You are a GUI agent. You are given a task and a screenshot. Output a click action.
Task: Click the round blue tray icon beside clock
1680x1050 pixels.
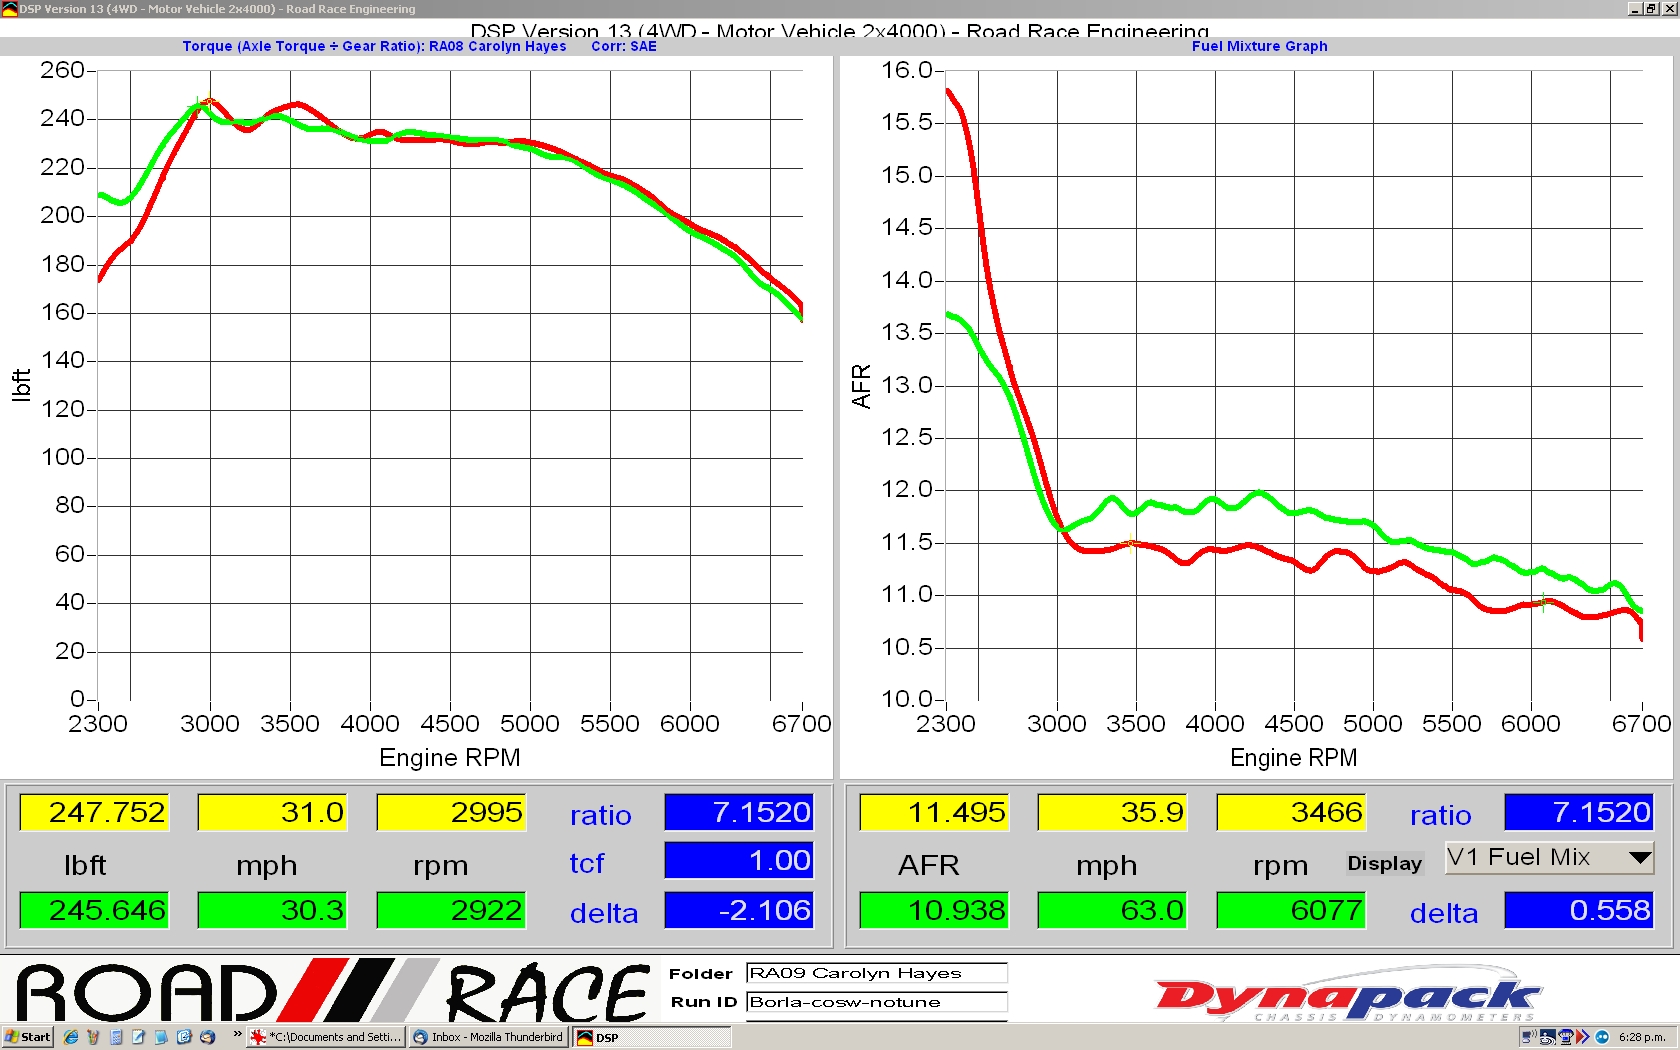1602,1037
